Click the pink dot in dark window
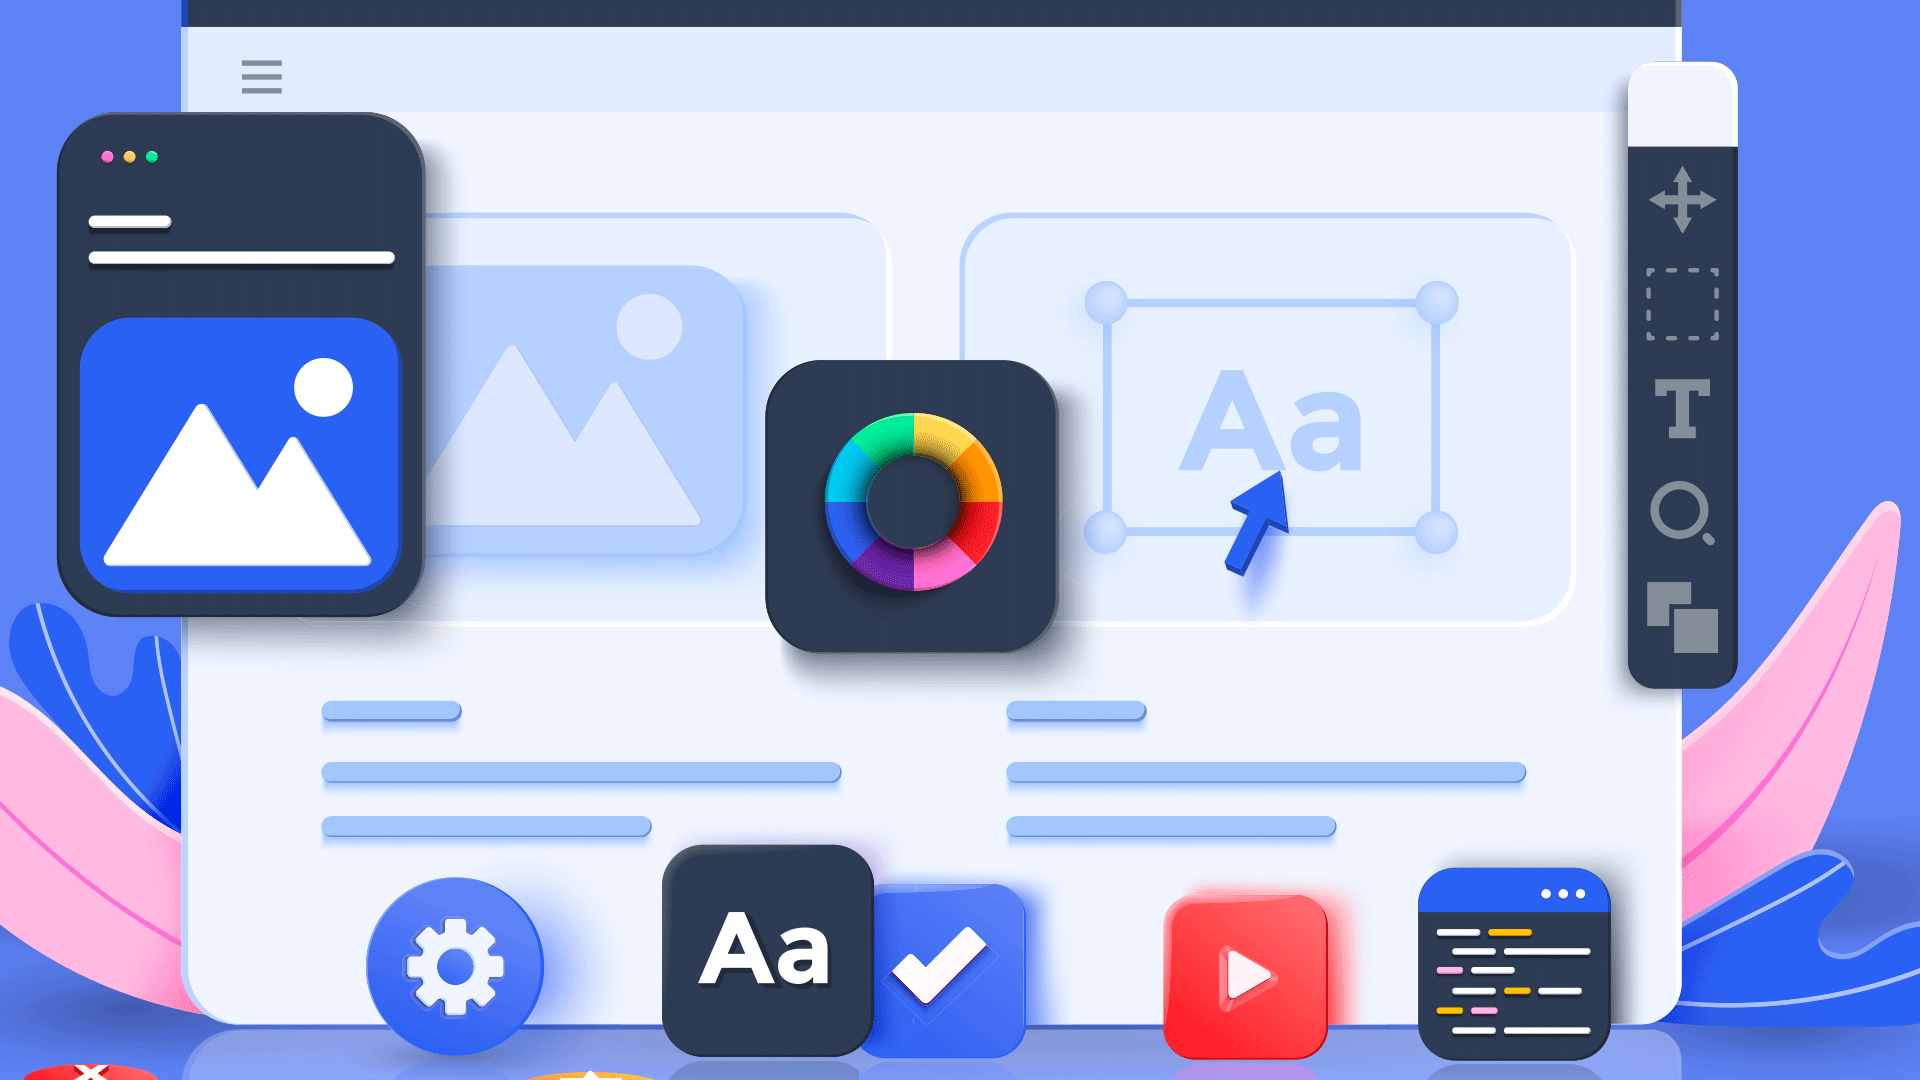 coord(107,157)
